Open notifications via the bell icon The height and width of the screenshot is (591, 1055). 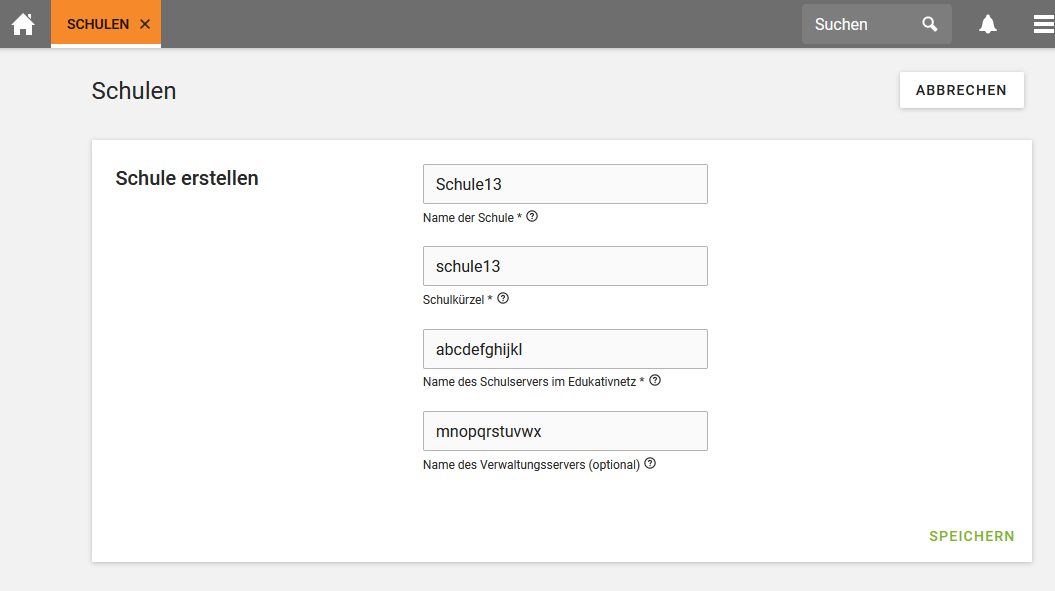tap(988, 24)
